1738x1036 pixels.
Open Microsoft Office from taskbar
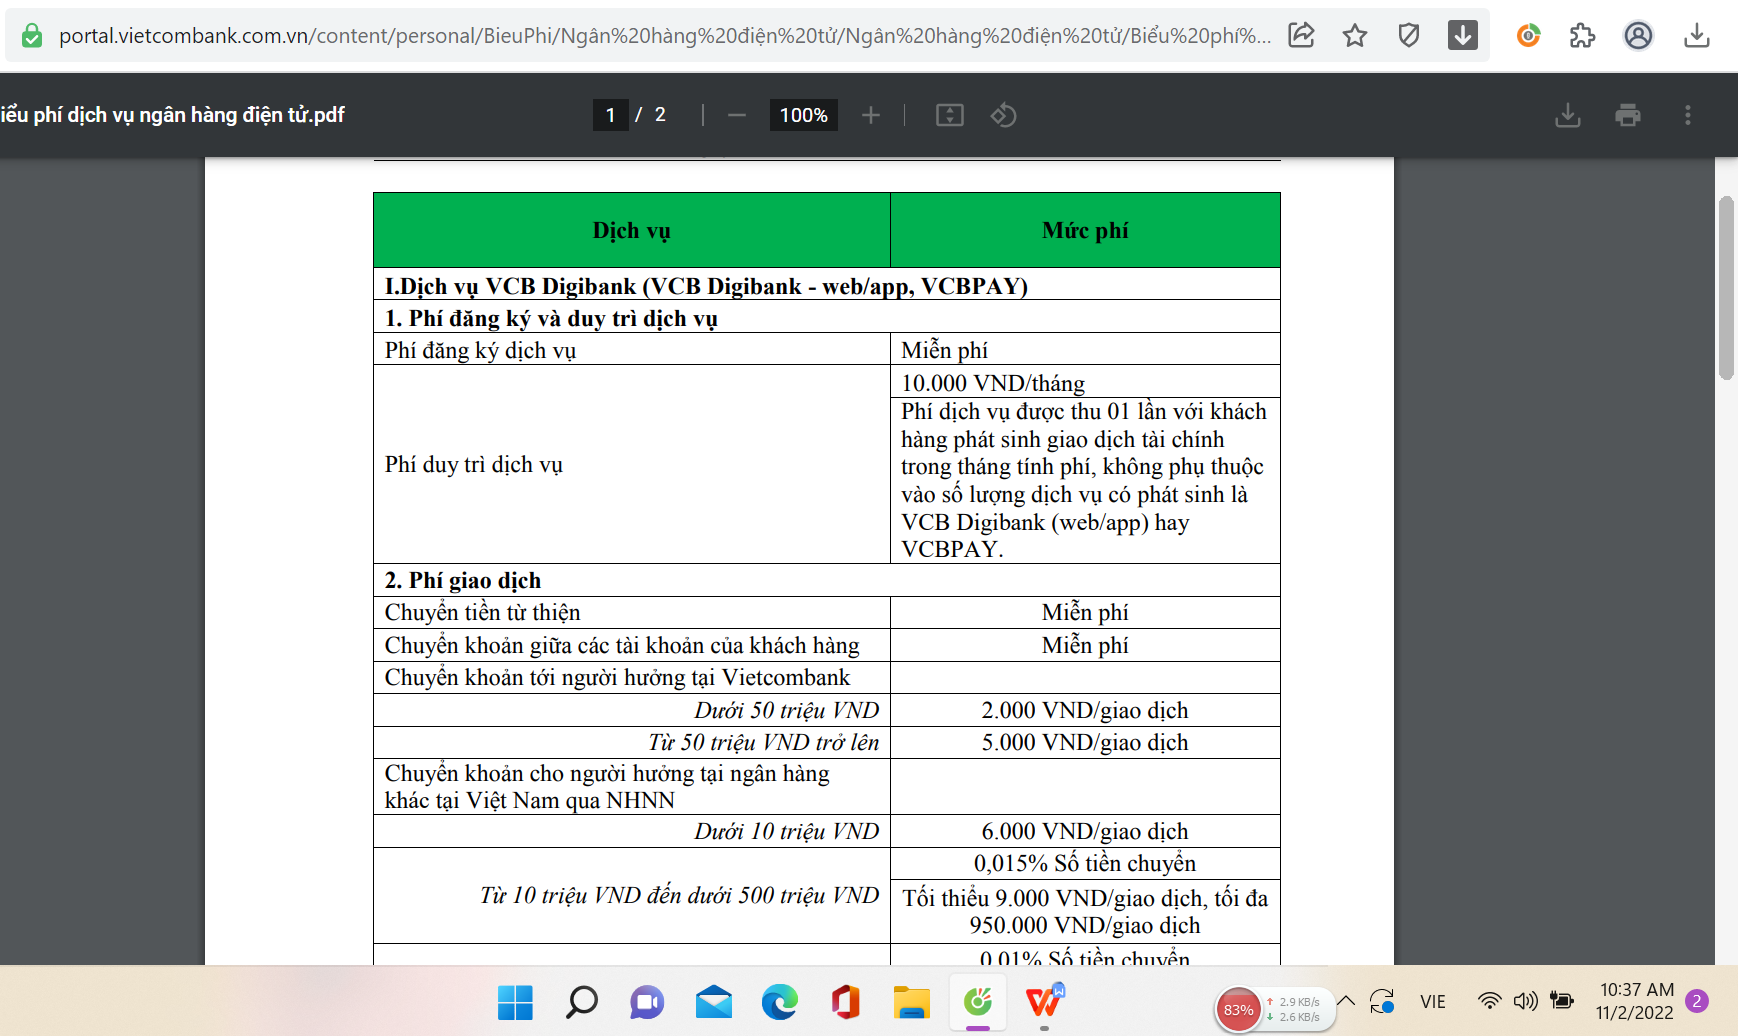click(846, 1002)
